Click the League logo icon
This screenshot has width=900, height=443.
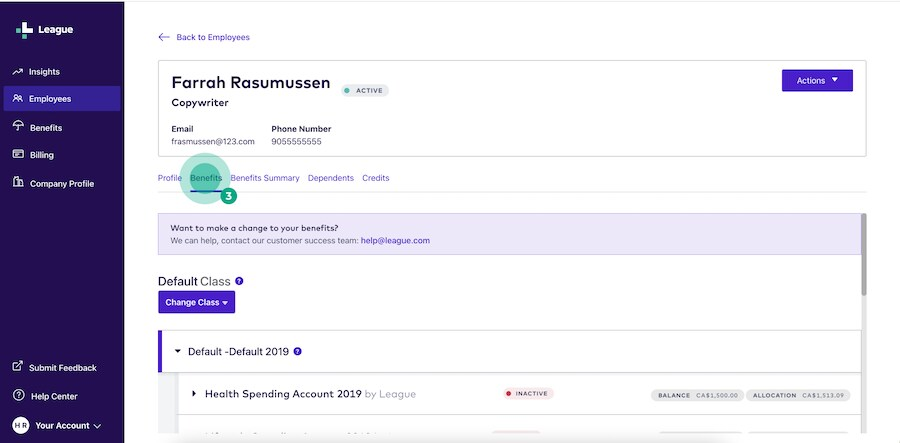pos(24,30)
